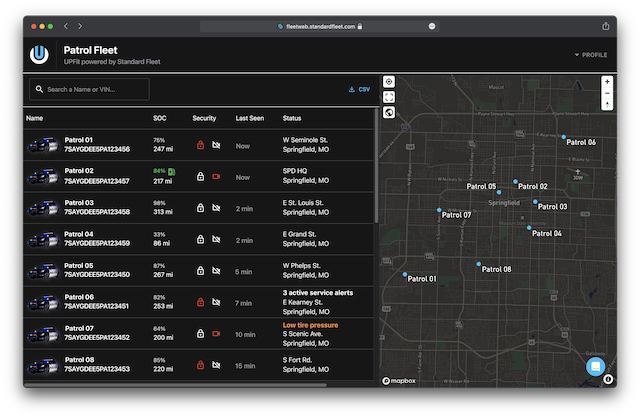This screenshot has width=640, height=417.
Task: Click the Patrol 04 marker on the map
Action: pyautogui.click(x=529, y=228)
